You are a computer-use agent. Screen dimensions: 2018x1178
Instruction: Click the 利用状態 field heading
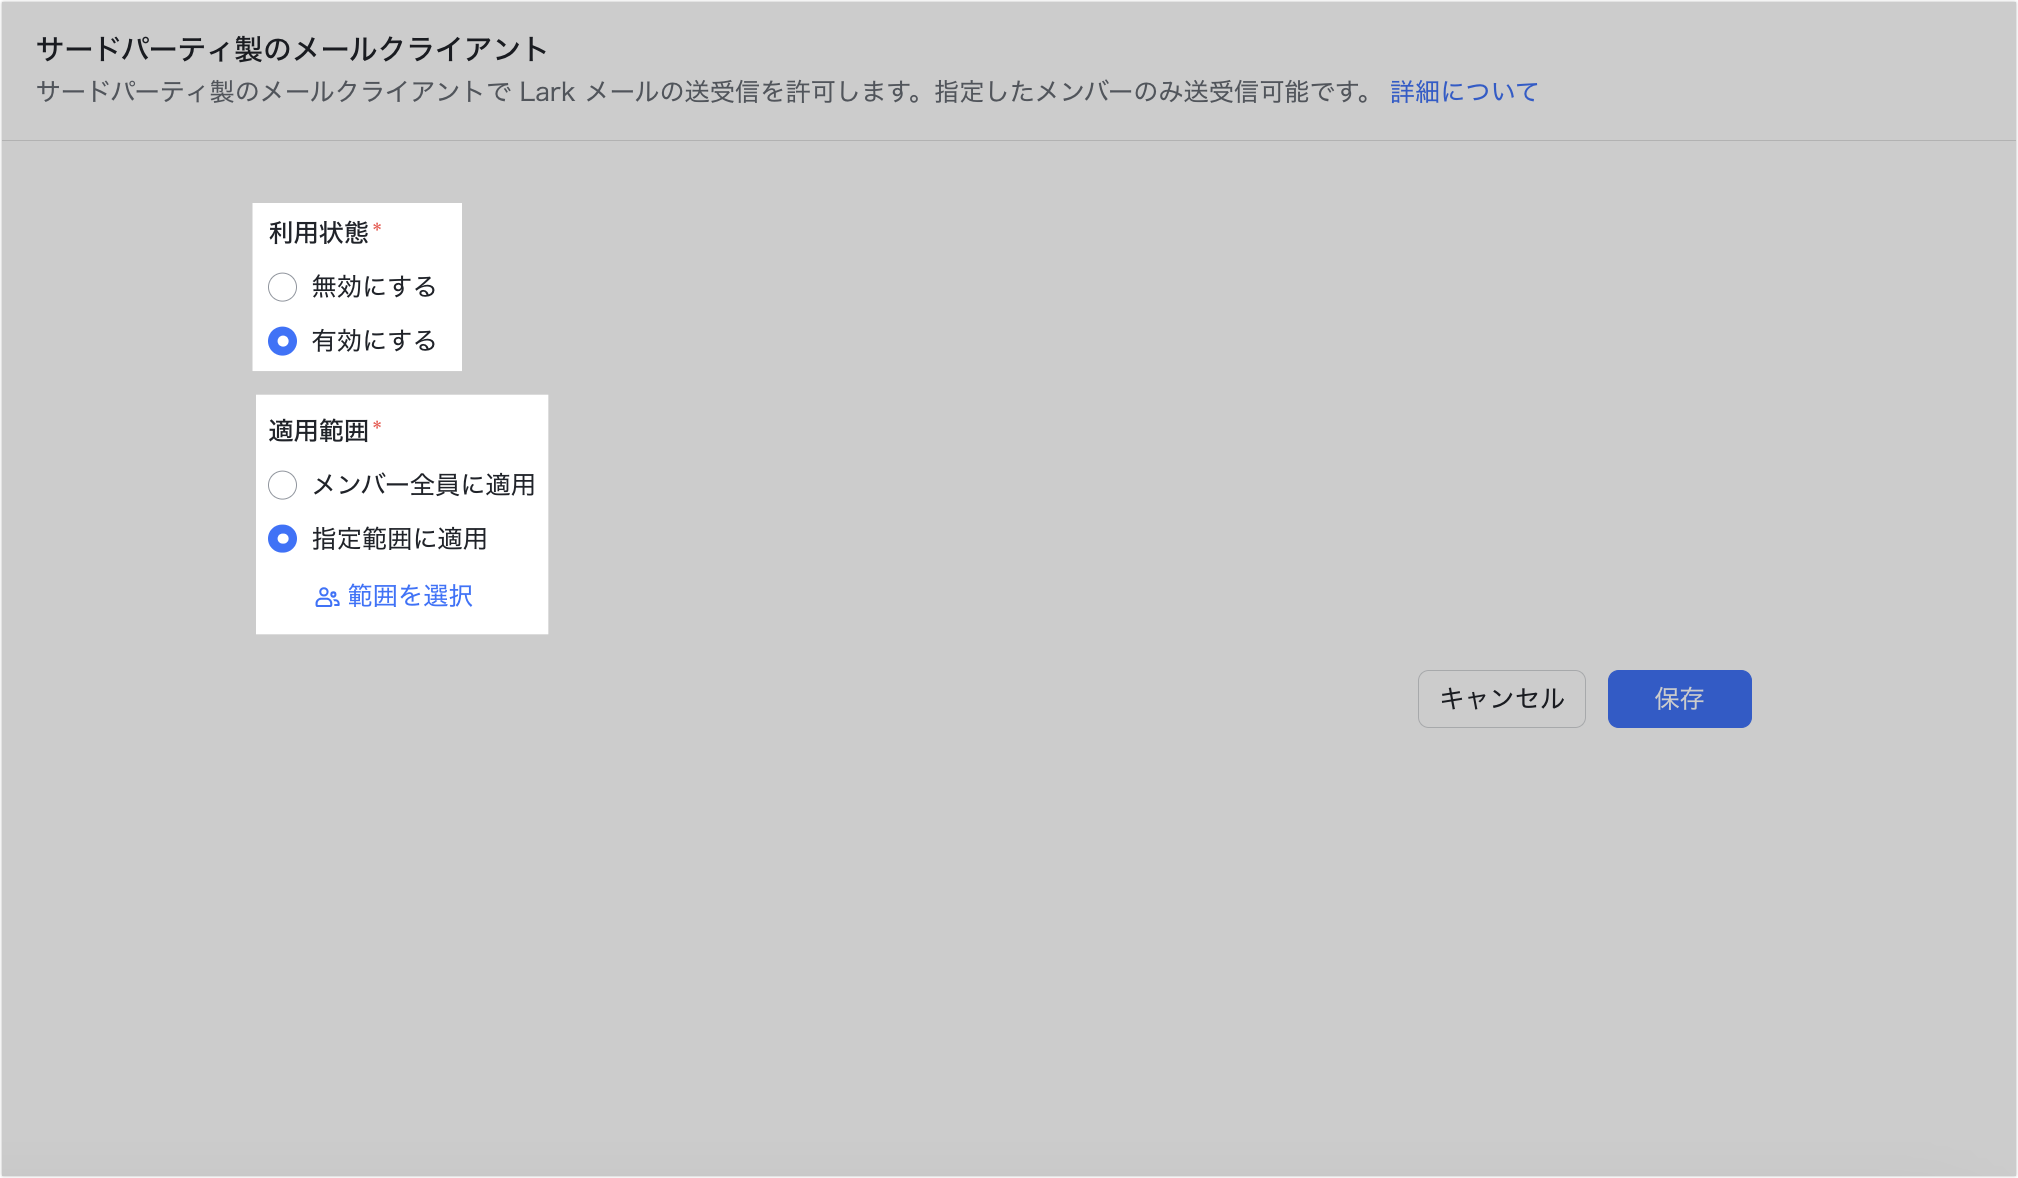tap(318, 233)
